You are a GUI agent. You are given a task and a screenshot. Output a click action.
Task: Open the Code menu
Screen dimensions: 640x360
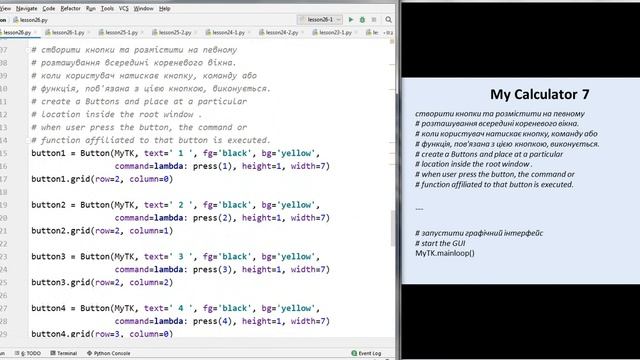coord(49,8)
